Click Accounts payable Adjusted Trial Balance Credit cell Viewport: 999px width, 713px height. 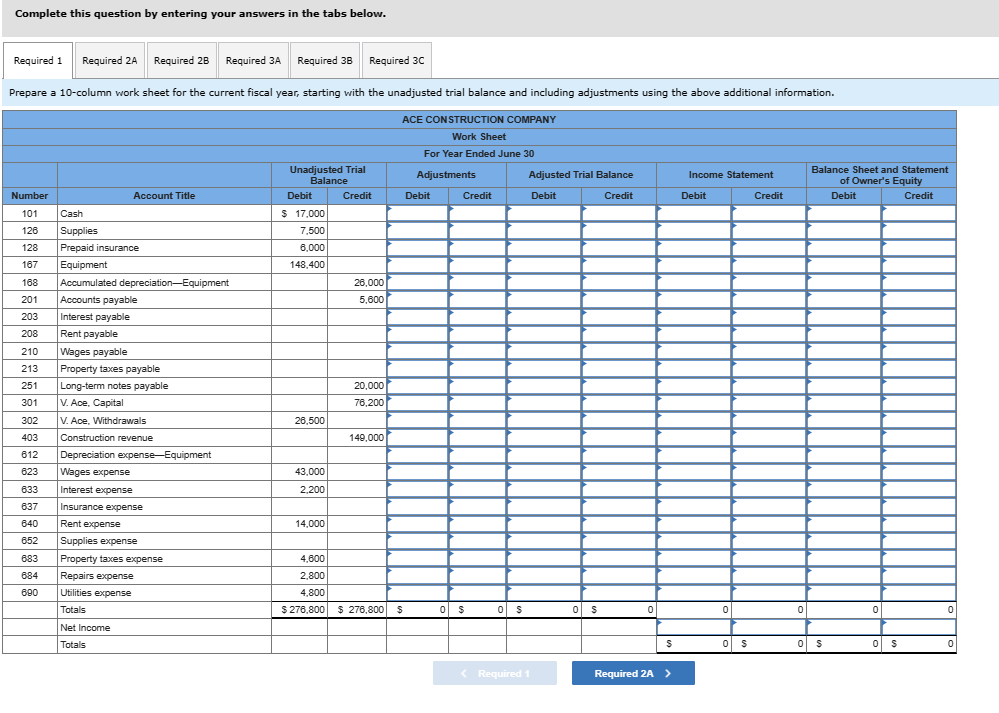point(619,299)
